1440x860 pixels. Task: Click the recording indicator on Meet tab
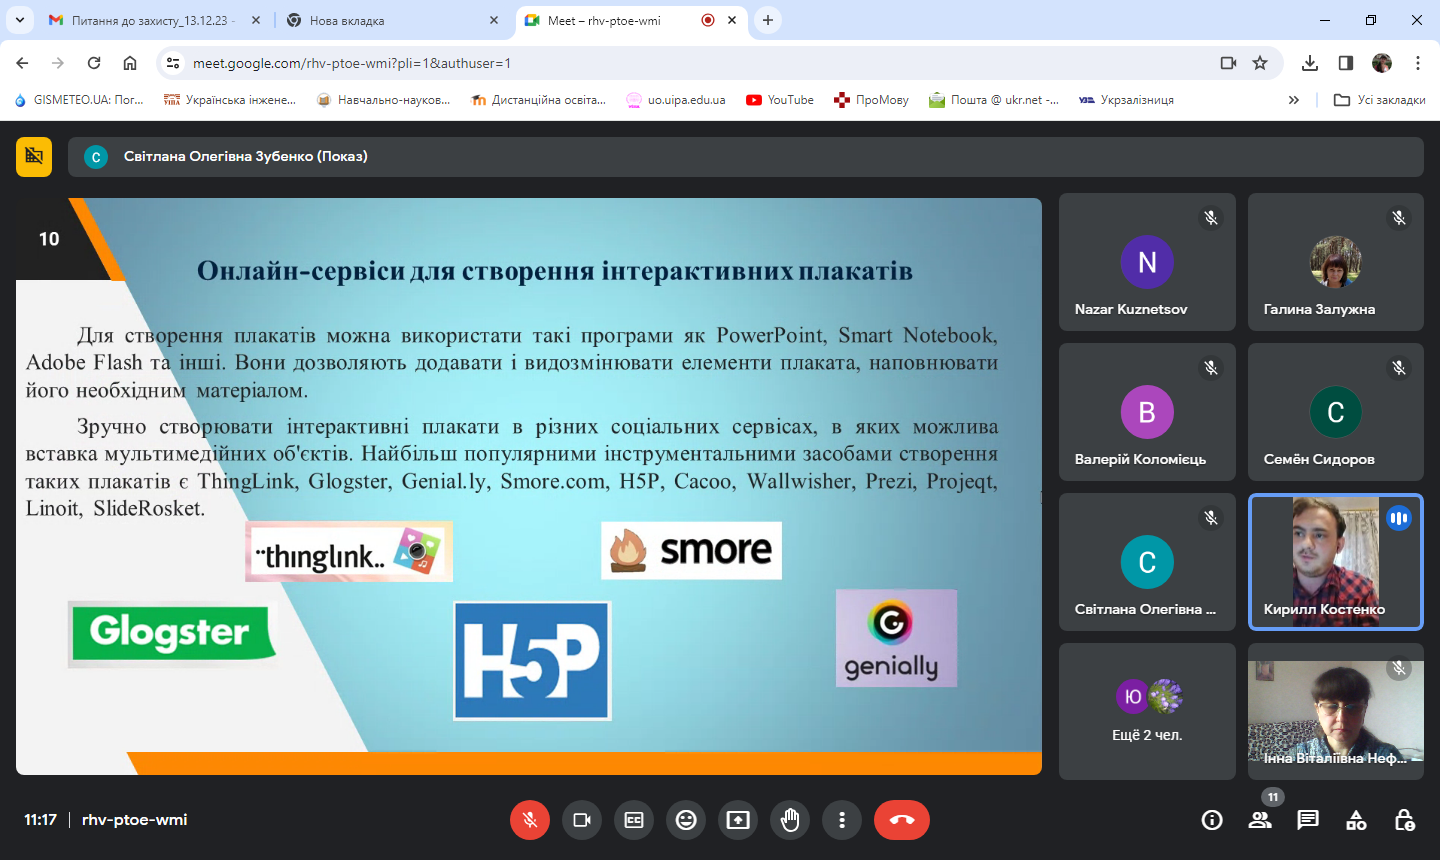pos(708,20)
